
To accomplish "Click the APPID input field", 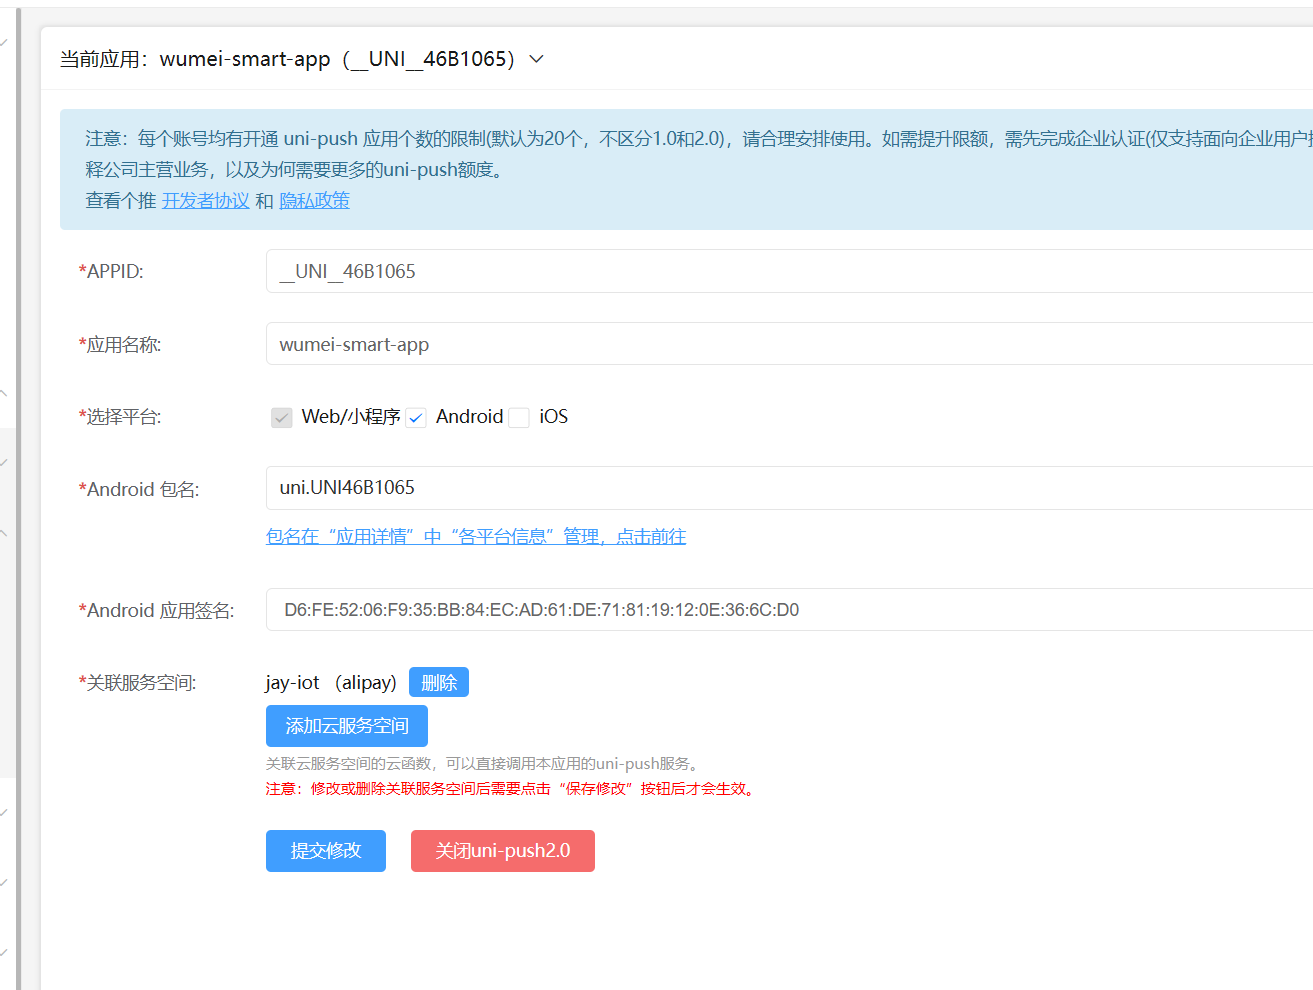I will (x=780, y=271).
